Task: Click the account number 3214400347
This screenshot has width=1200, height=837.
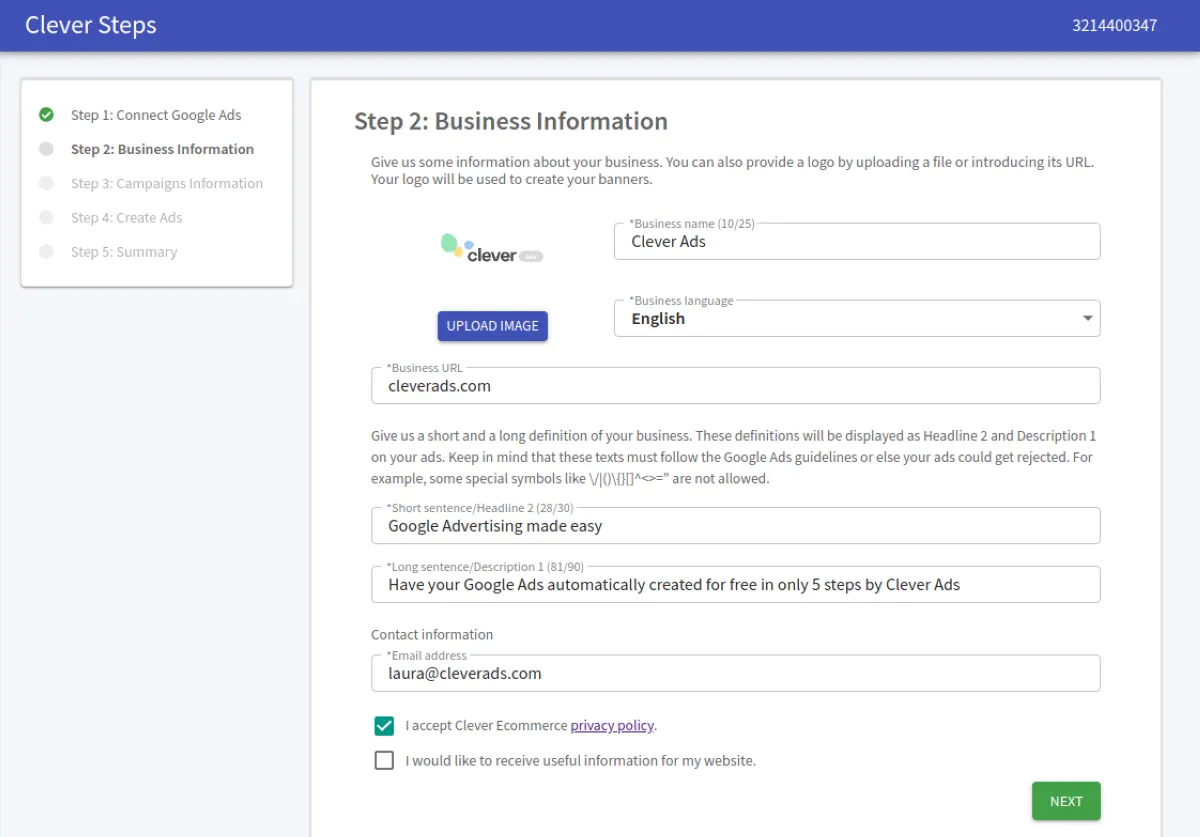Action: pyautogui.click(x=1114, y=26)
